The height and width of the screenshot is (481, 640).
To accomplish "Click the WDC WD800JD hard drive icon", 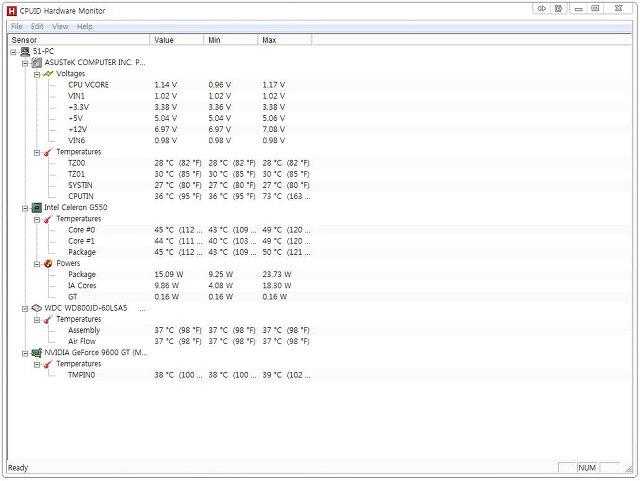I will [37, 308].
